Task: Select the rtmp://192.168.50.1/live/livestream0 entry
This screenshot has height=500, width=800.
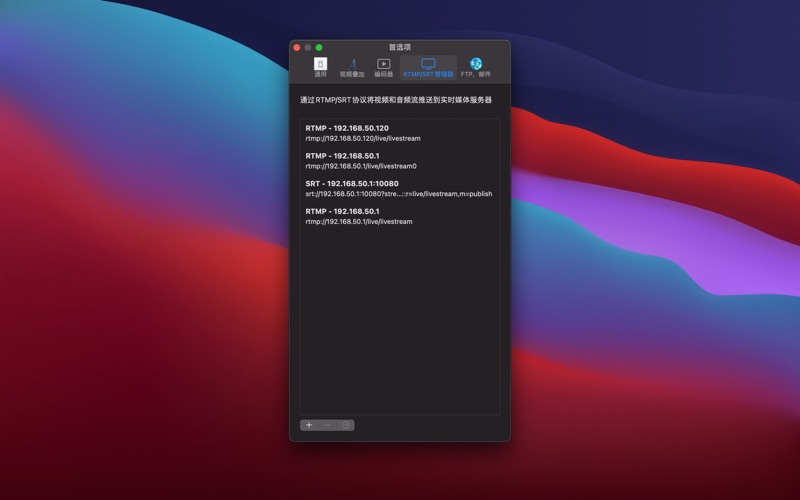Action: (361, 166)
